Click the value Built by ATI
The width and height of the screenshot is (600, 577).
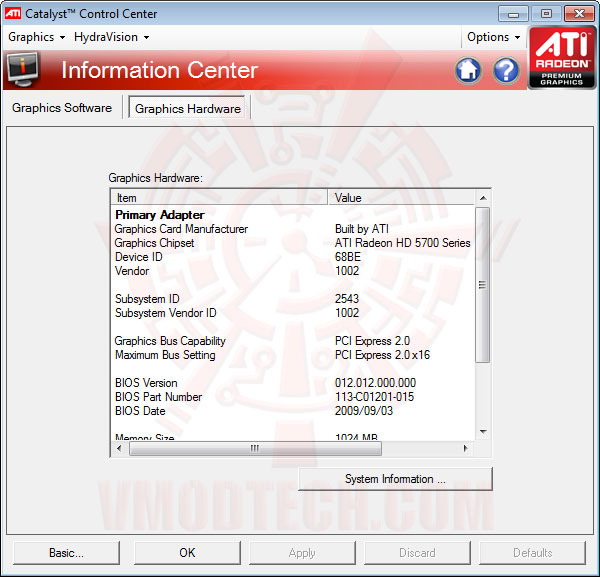click(x=362, y=229)
